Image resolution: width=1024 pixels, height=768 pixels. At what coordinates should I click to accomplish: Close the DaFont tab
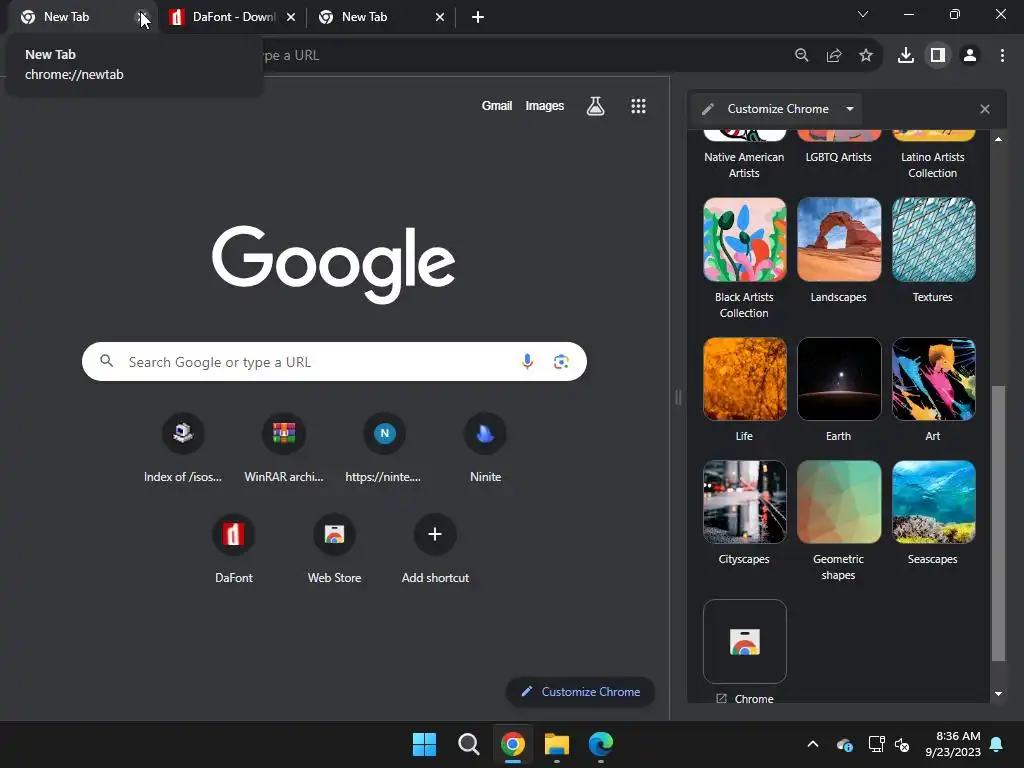(291, 17)
